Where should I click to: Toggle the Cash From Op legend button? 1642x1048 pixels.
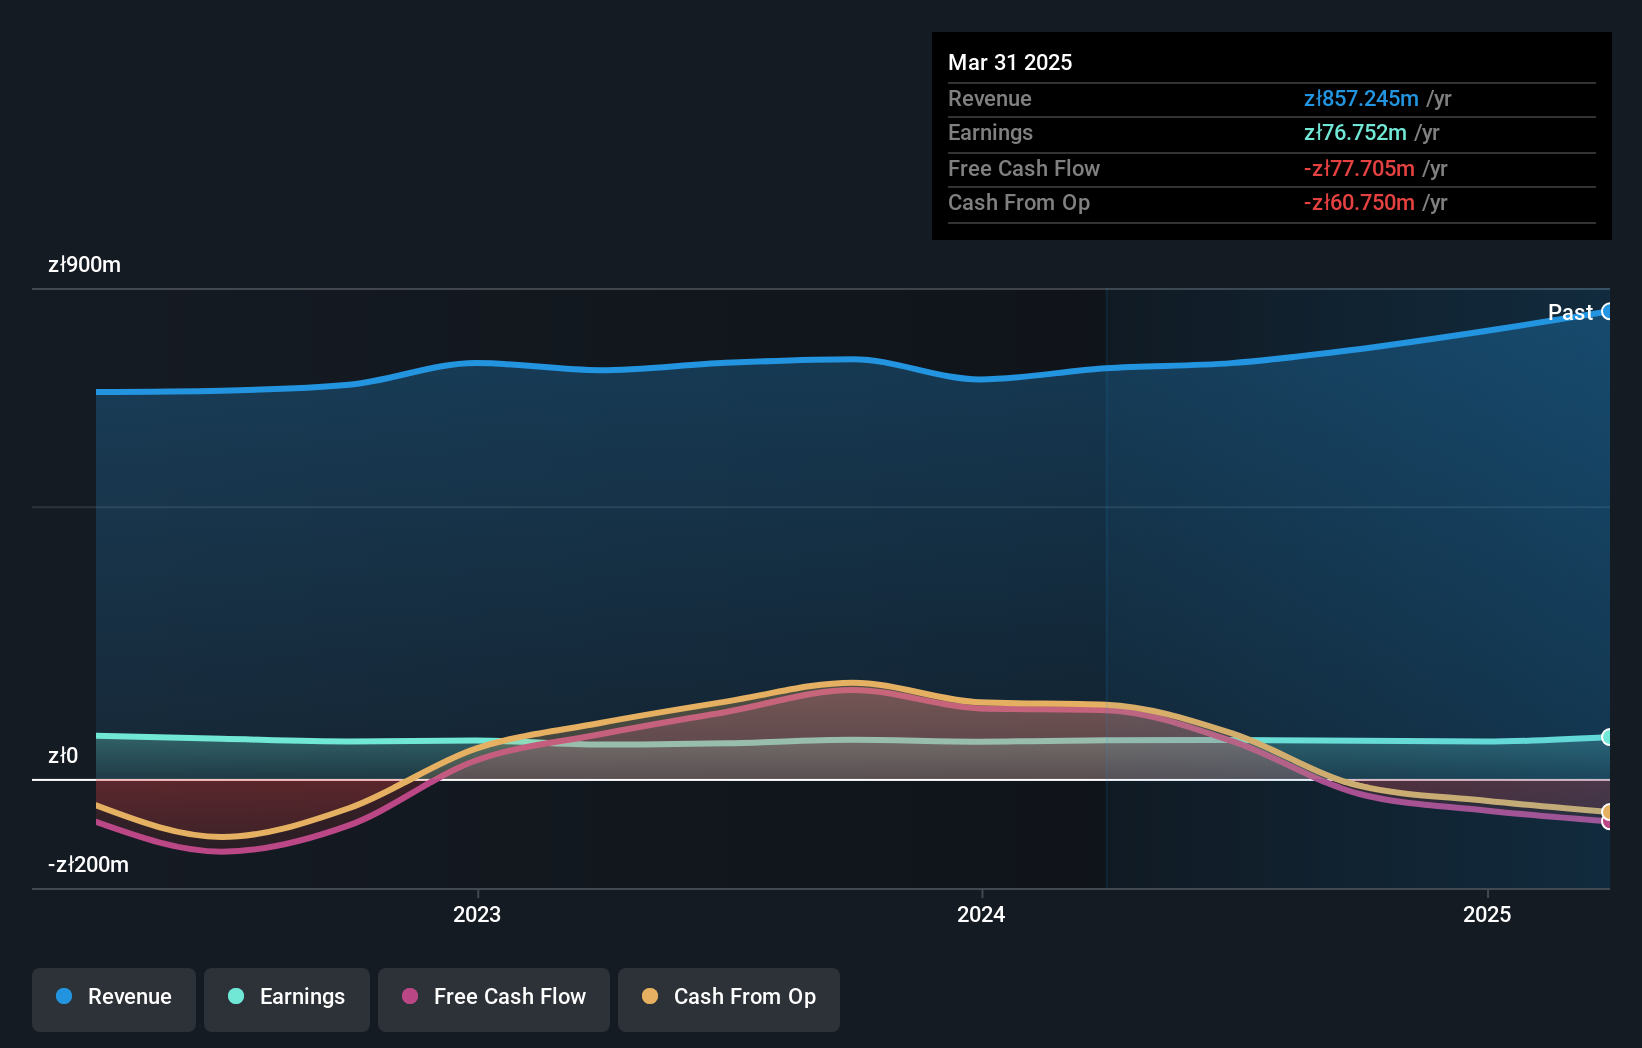coord(729,999)
